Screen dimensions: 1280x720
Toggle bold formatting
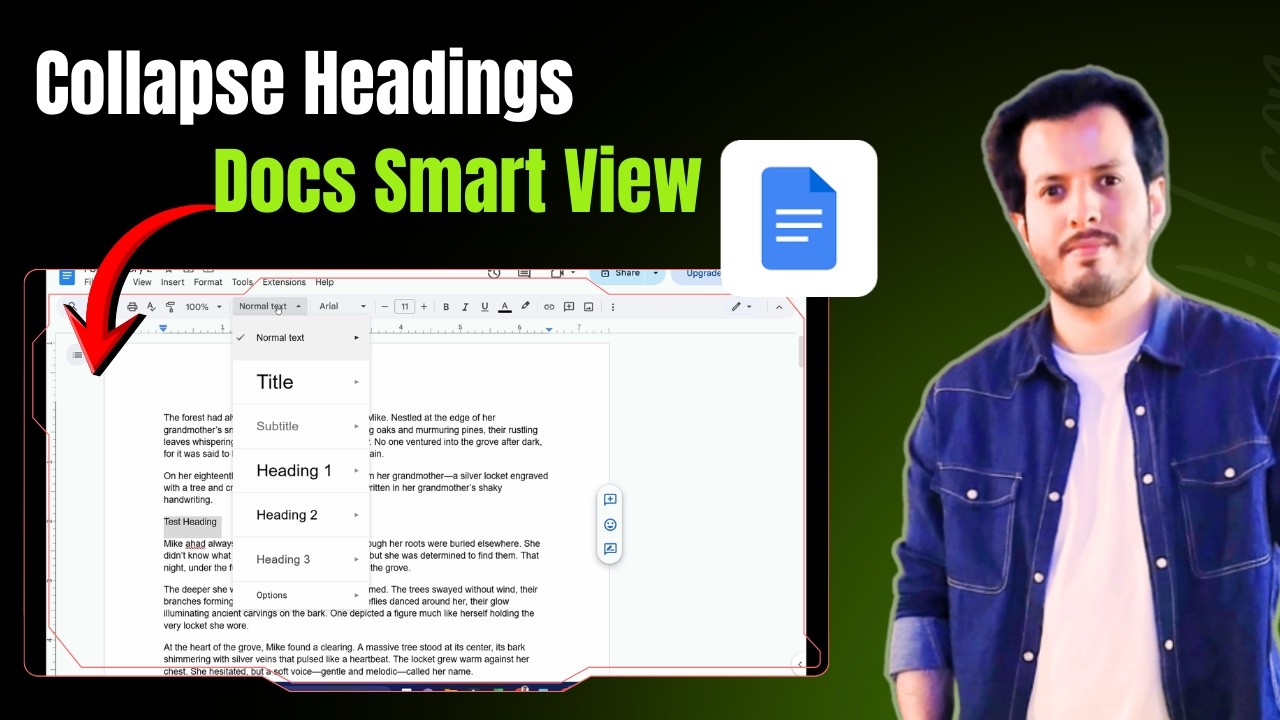[x=446, y=307]
